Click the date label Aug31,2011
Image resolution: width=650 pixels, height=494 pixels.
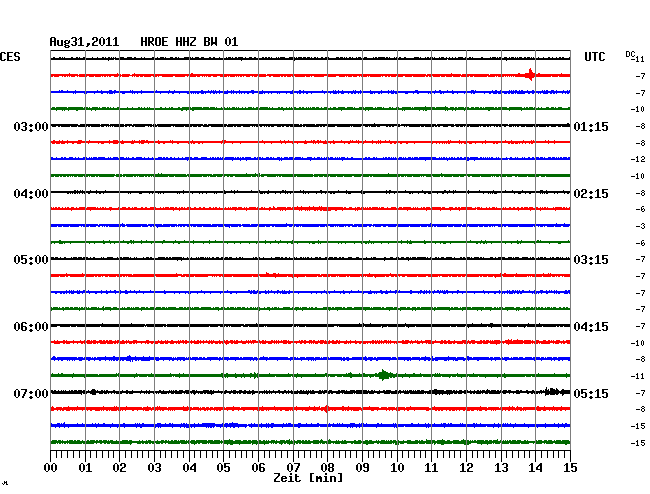coord(84,42)
